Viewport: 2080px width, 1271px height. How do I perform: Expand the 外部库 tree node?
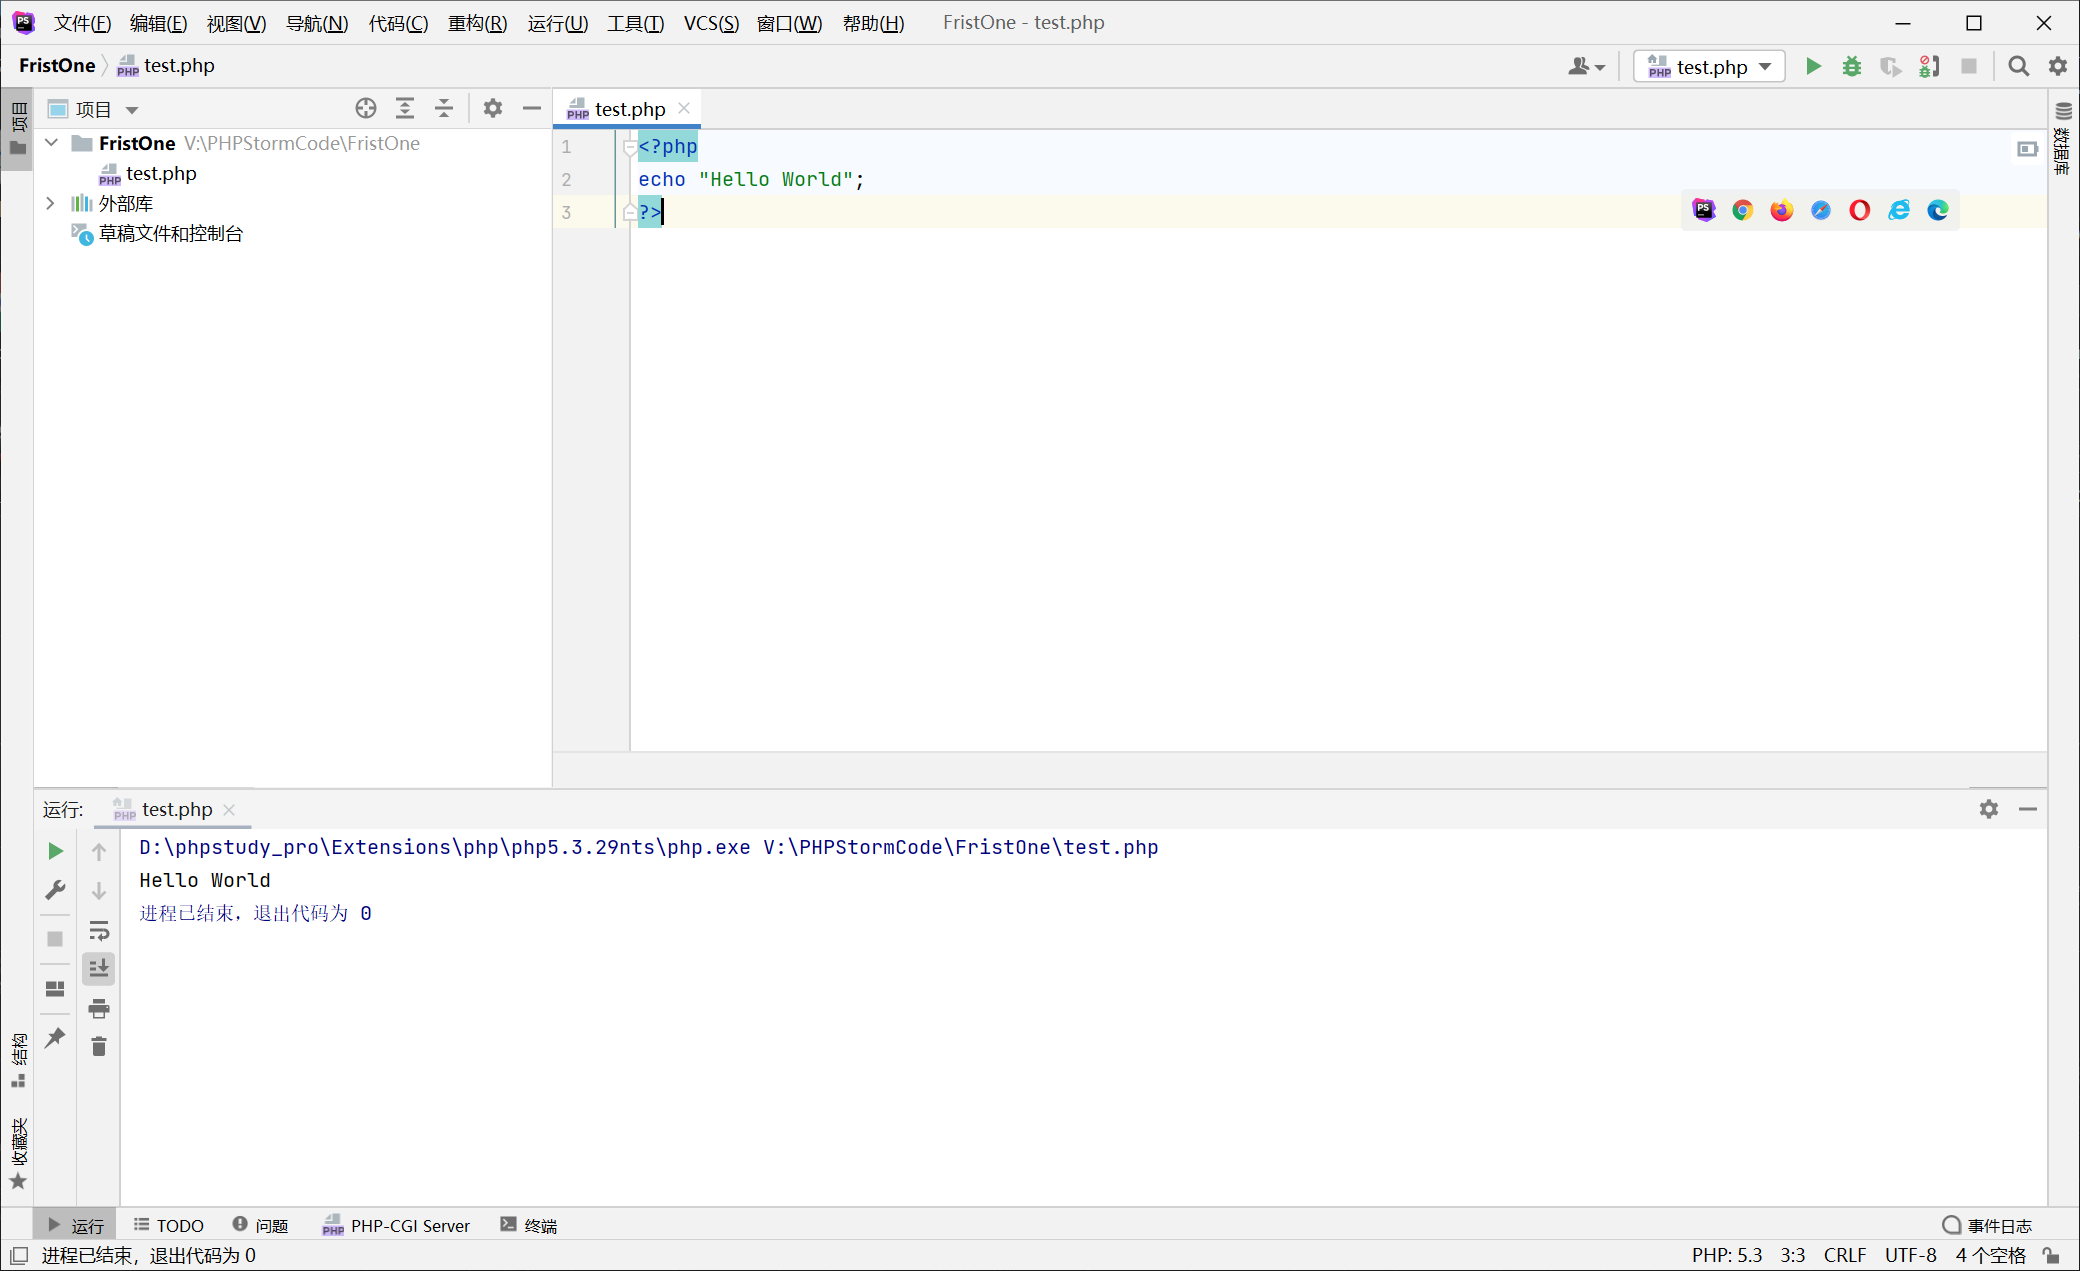51,203
